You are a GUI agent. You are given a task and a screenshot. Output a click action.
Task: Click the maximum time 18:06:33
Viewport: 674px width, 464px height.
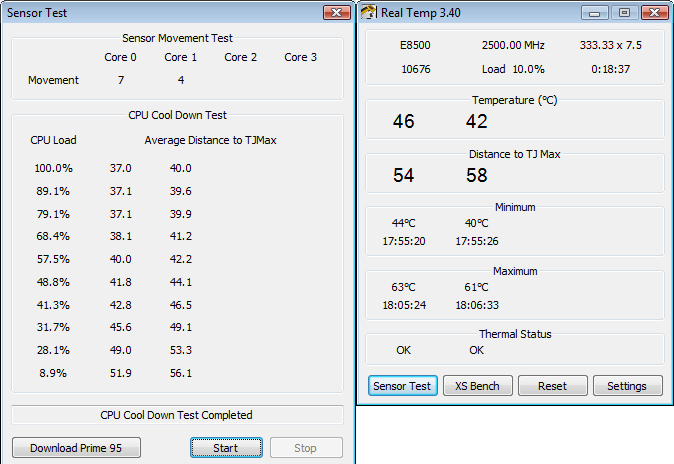tap(477, 305)
